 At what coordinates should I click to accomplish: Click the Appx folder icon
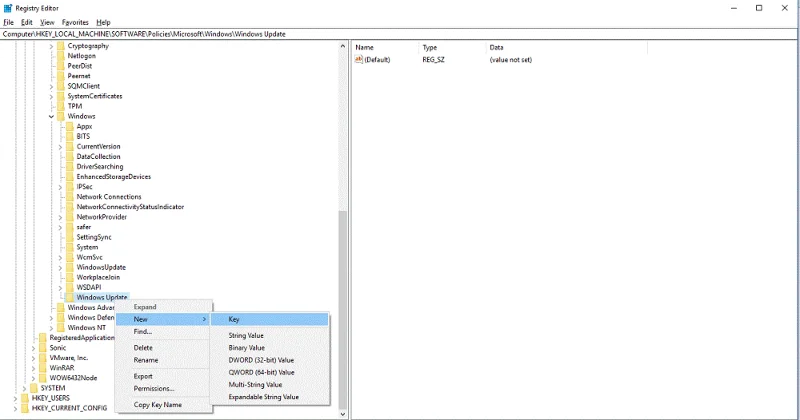[70, 126]
